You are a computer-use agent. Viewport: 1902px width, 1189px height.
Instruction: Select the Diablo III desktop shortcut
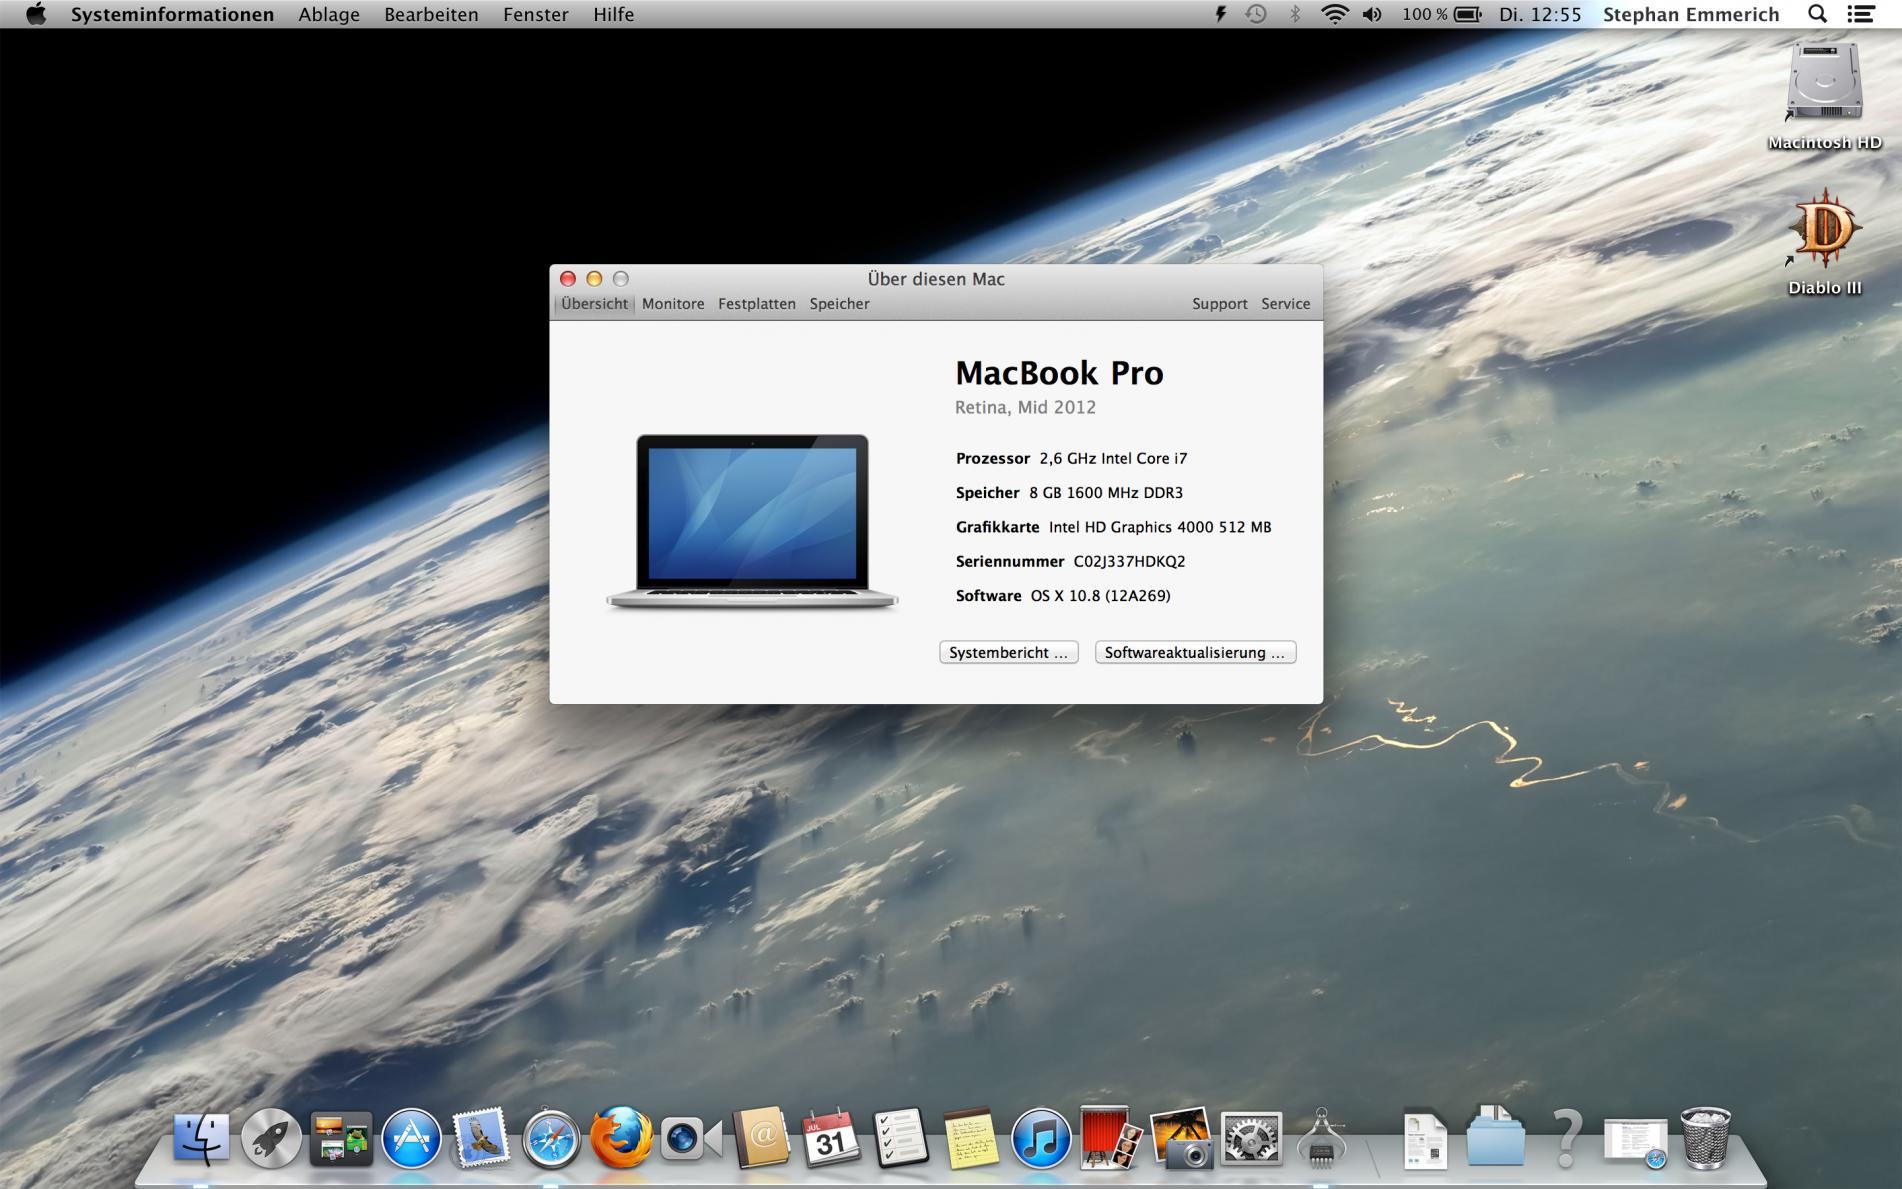(1824, 243)
